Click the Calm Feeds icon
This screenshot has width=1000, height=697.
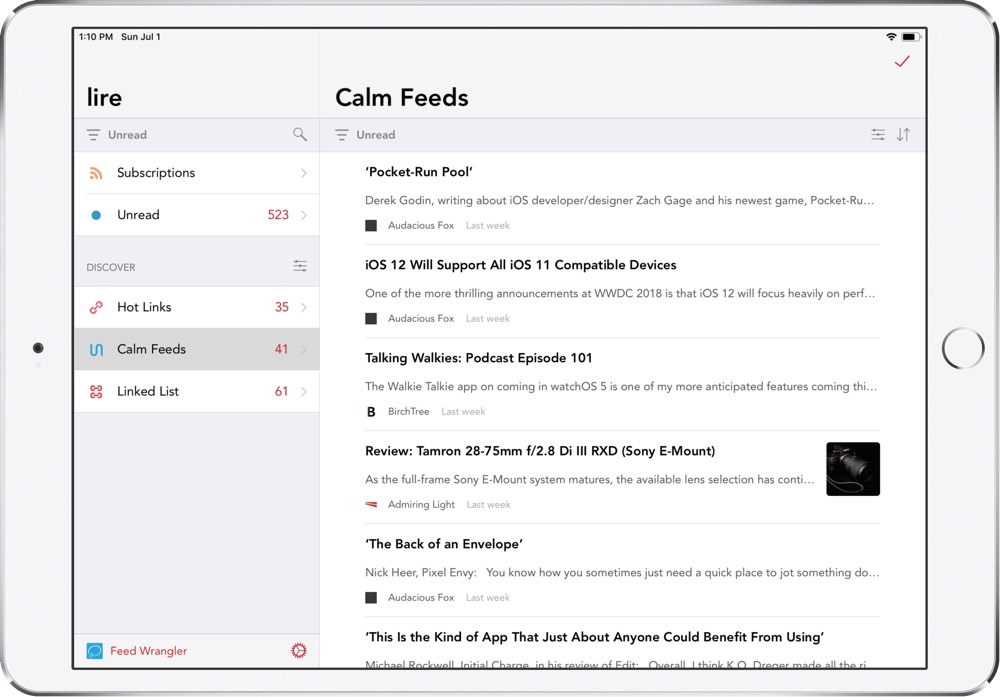(96, 349)
